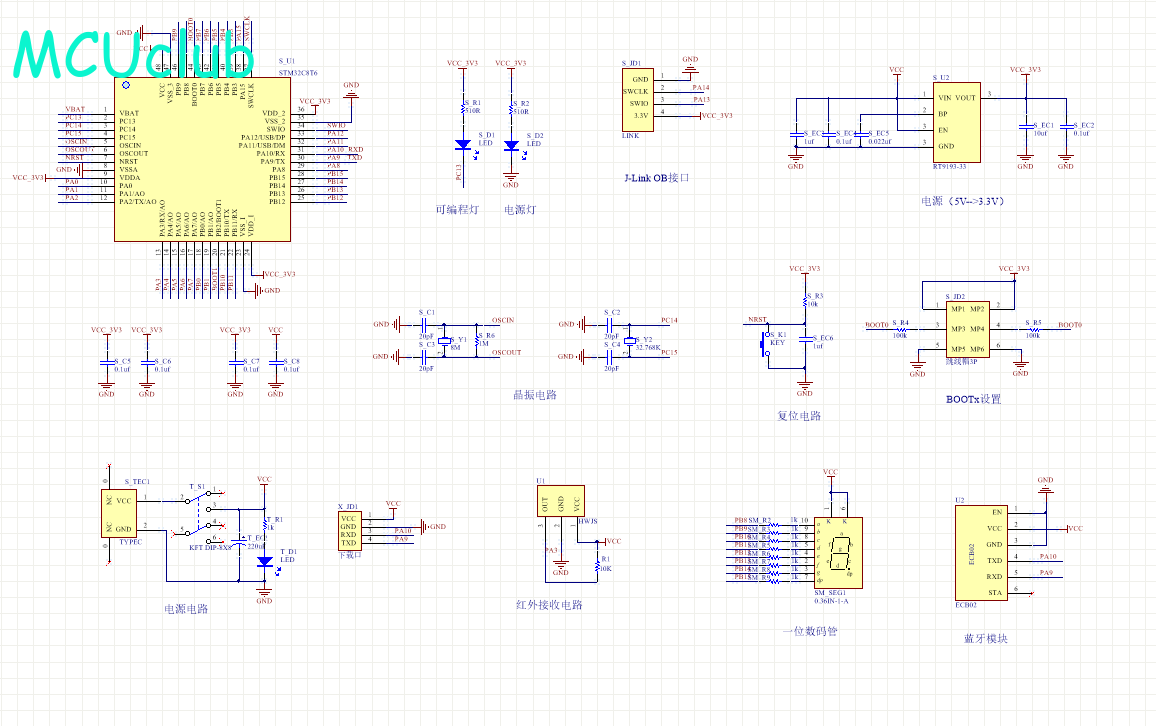This screenshot has height=726, width=1156.
Task: Click the S_R3 10k pull-up resistor
Action: 804,300
